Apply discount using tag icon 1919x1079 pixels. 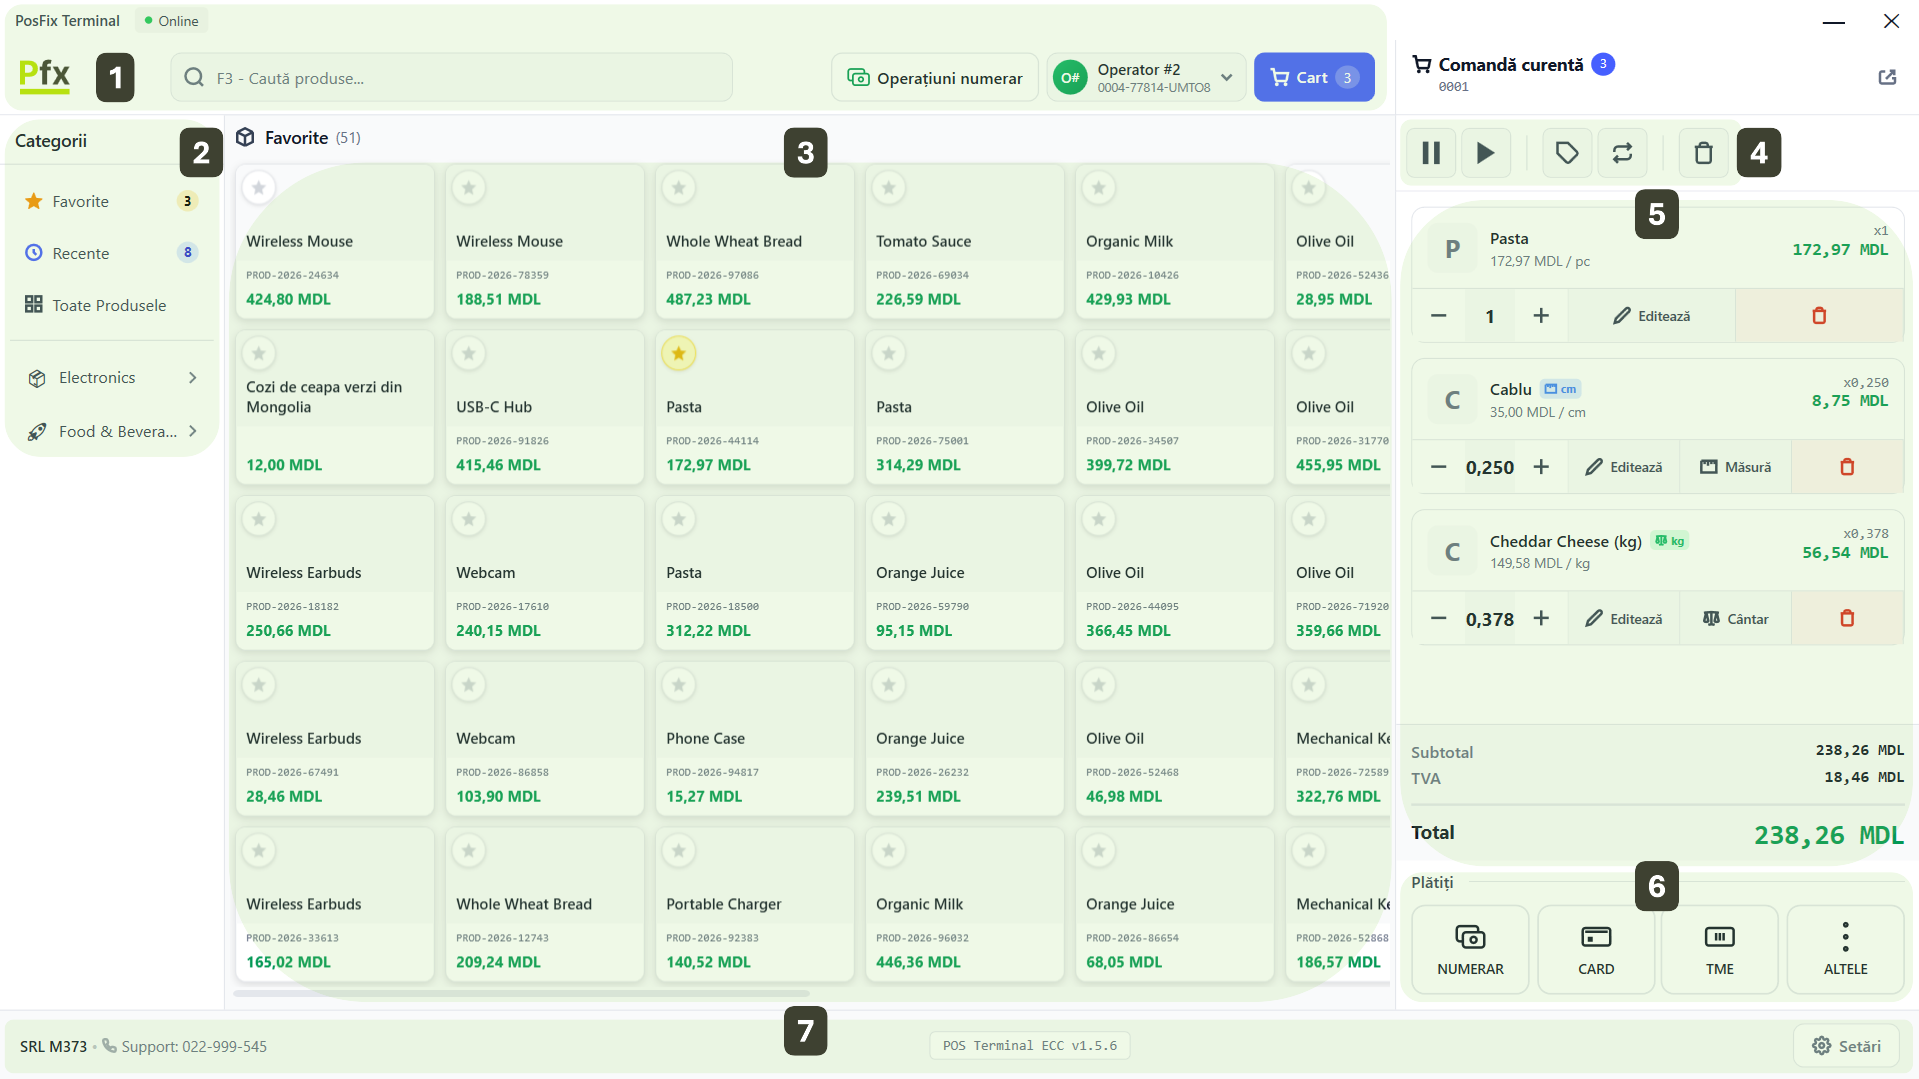[1566, 153]
